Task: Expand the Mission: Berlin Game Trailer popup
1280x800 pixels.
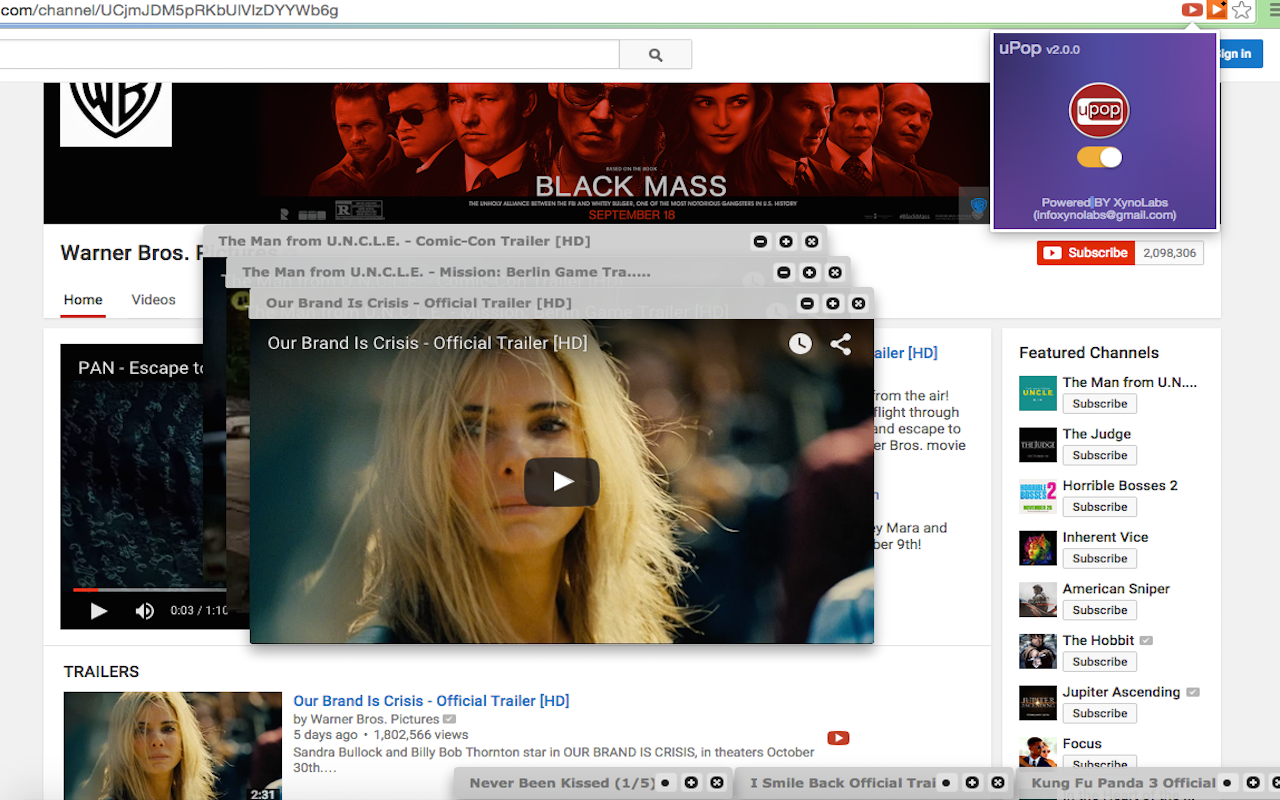Action: pyautogui.click(x=809, y=272)
